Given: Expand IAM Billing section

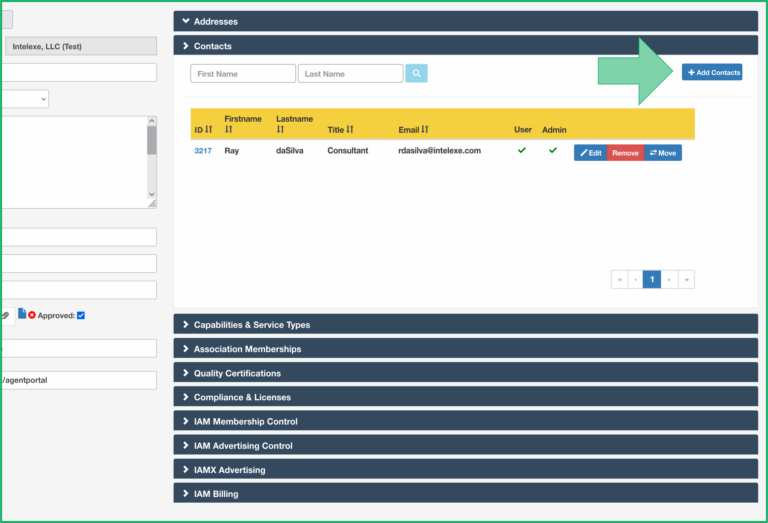Looking at the screenshot, I should click(465, 494).
